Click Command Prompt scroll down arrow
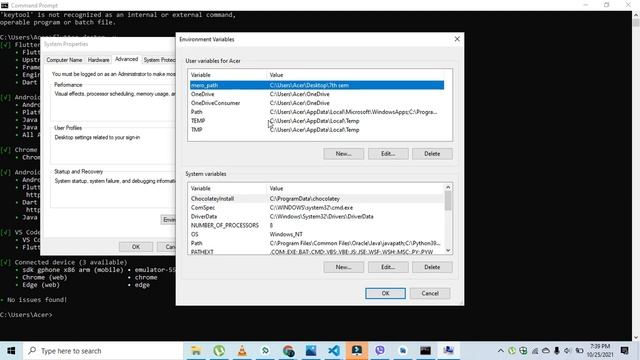 (x=636, y=337)
